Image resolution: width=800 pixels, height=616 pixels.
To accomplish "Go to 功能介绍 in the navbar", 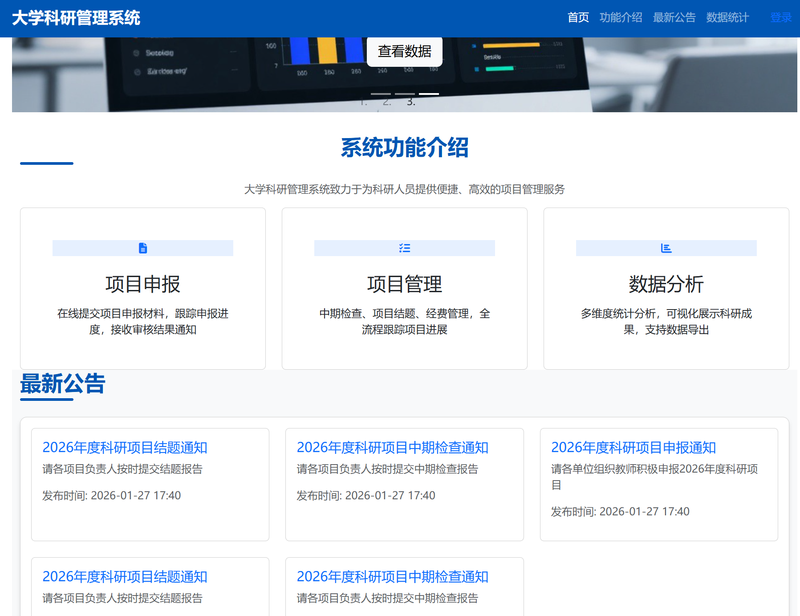I will click(x=621, y=18).
